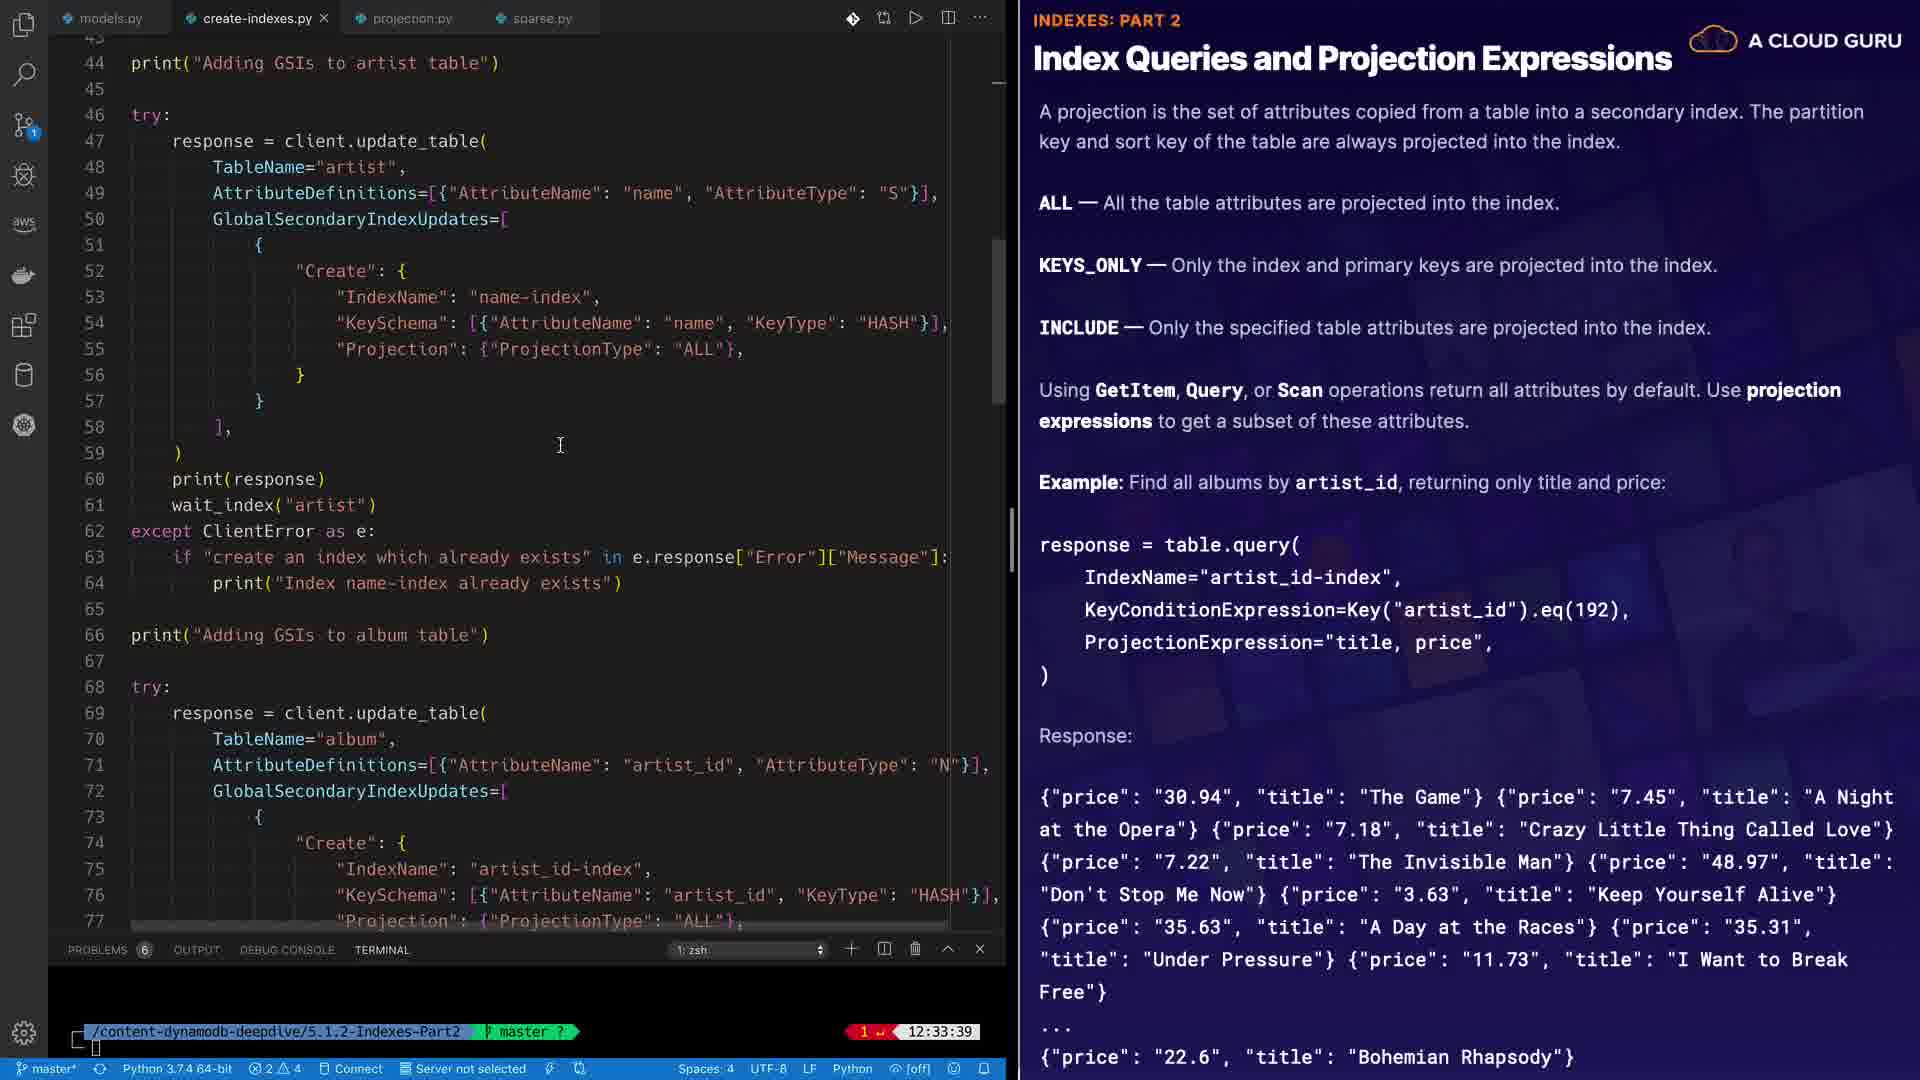Open the Run and Debug bug icon
The image size is (1920, 1080).
click(x=24, y=175)
